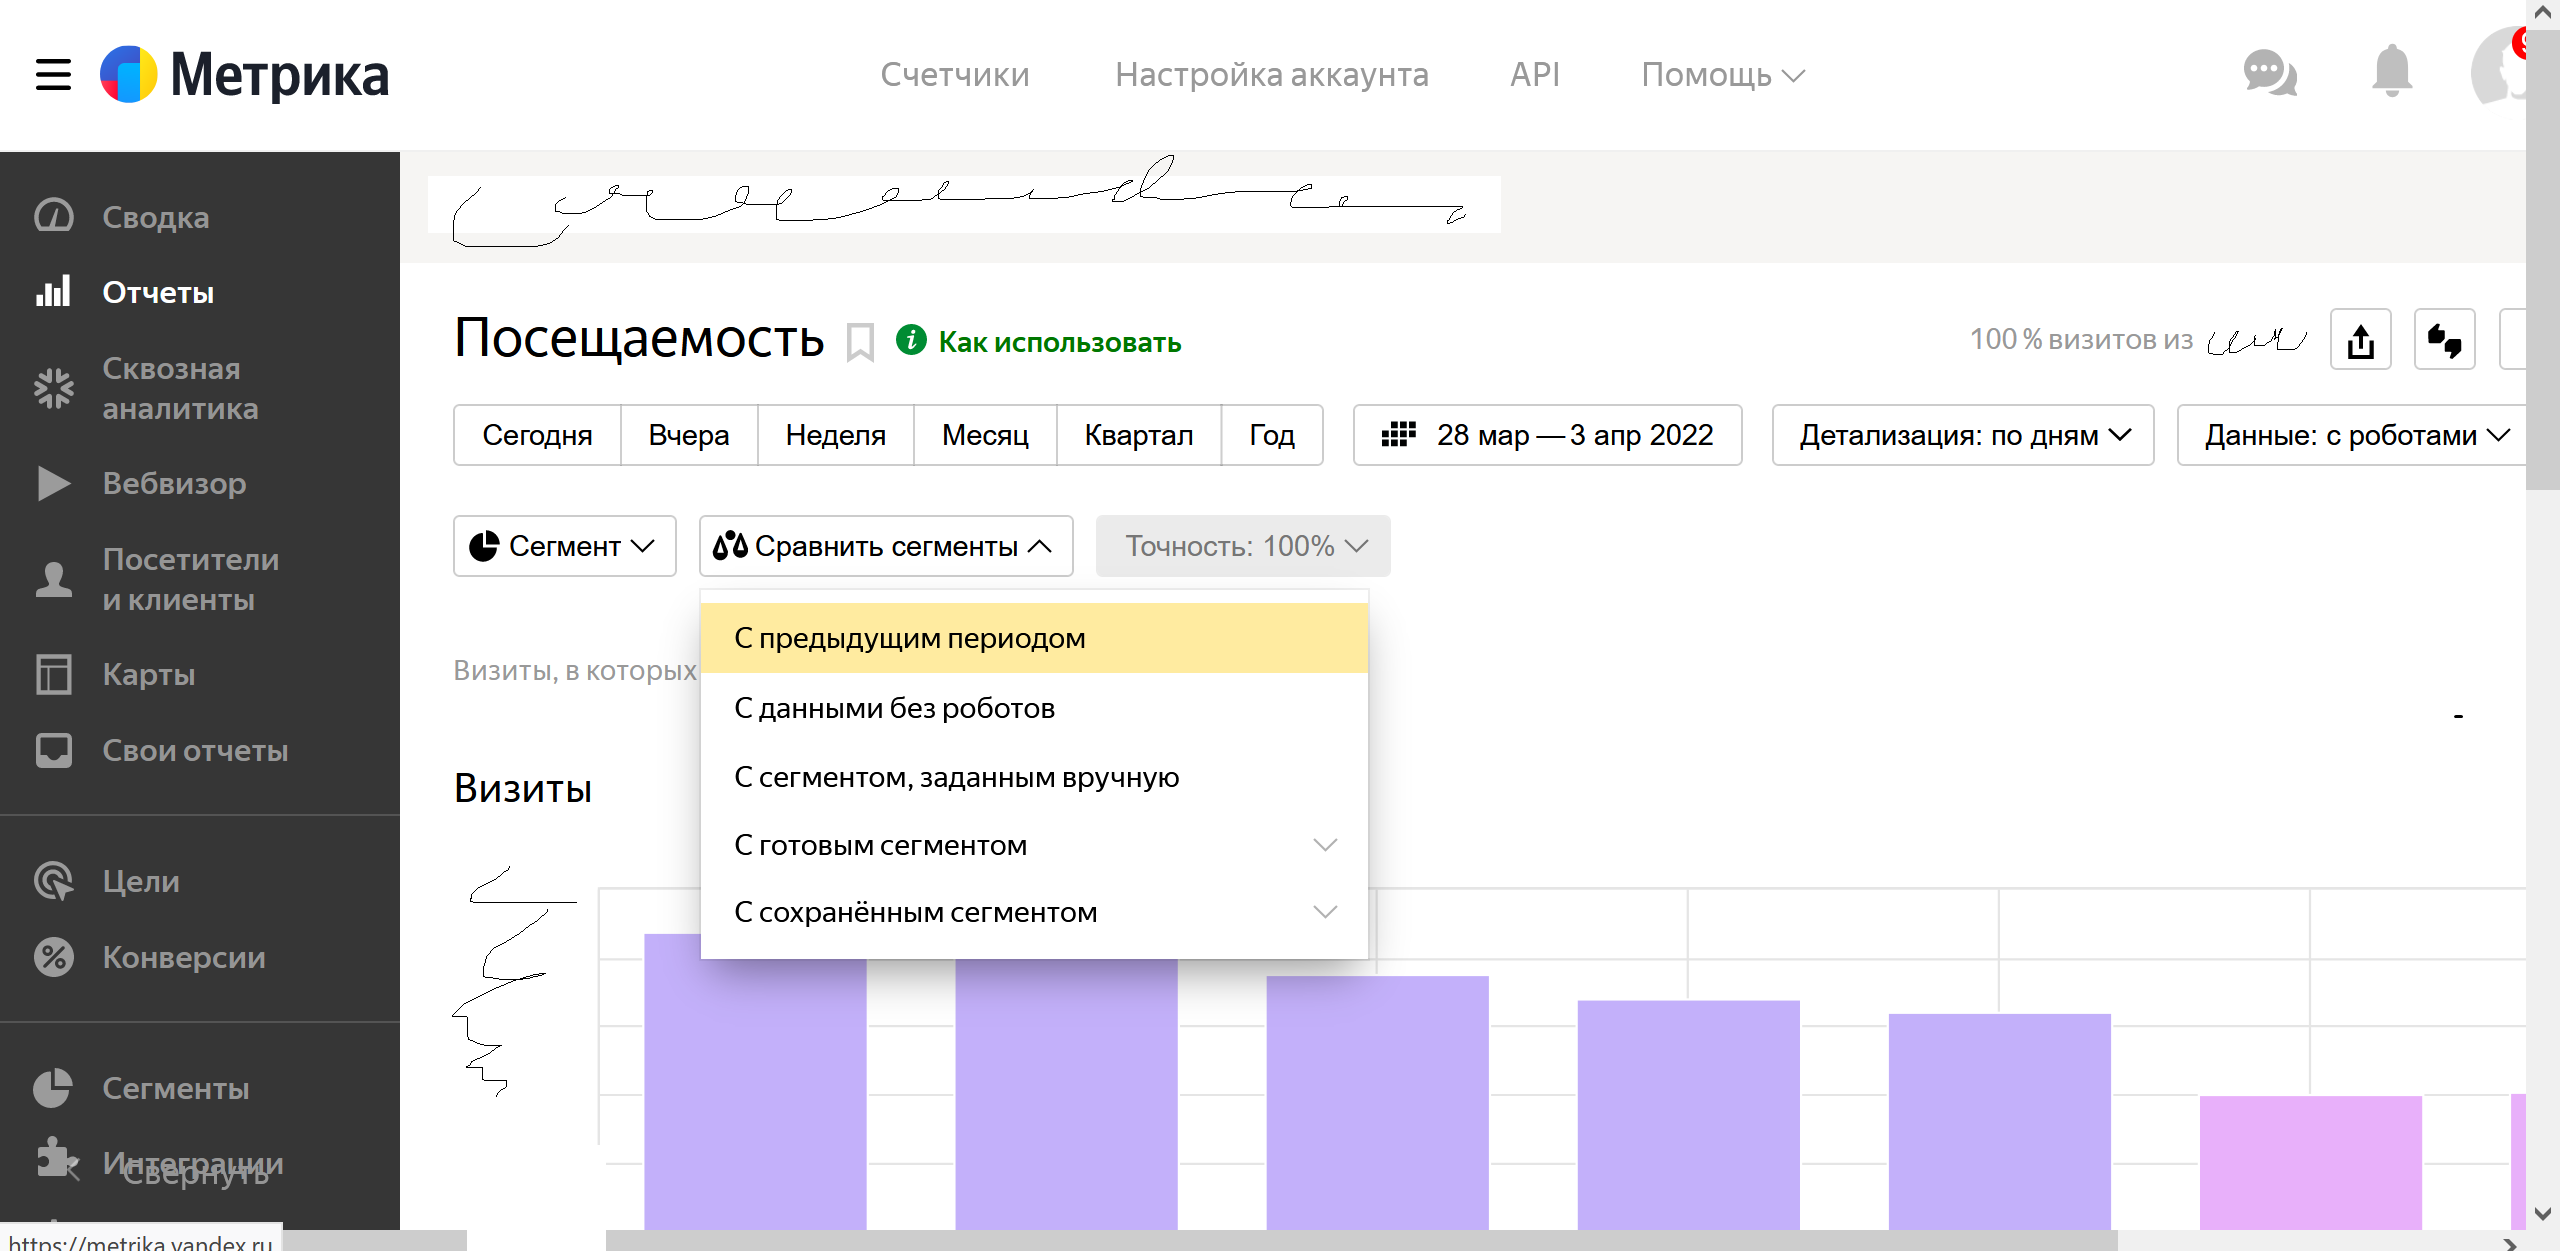Click the Цели target icon
2560x1251 pixels.
(54, 881)
